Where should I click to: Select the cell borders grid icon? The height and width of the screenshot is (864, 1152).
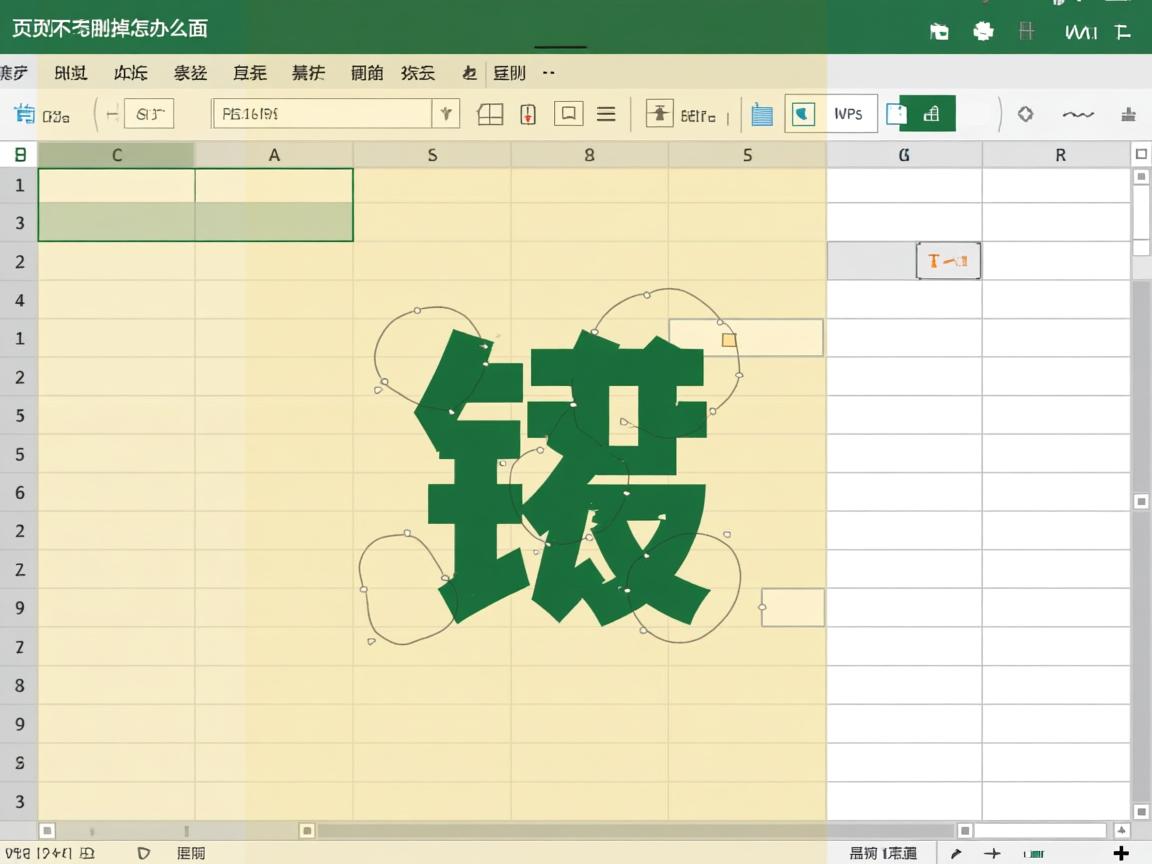click(490, 114)
